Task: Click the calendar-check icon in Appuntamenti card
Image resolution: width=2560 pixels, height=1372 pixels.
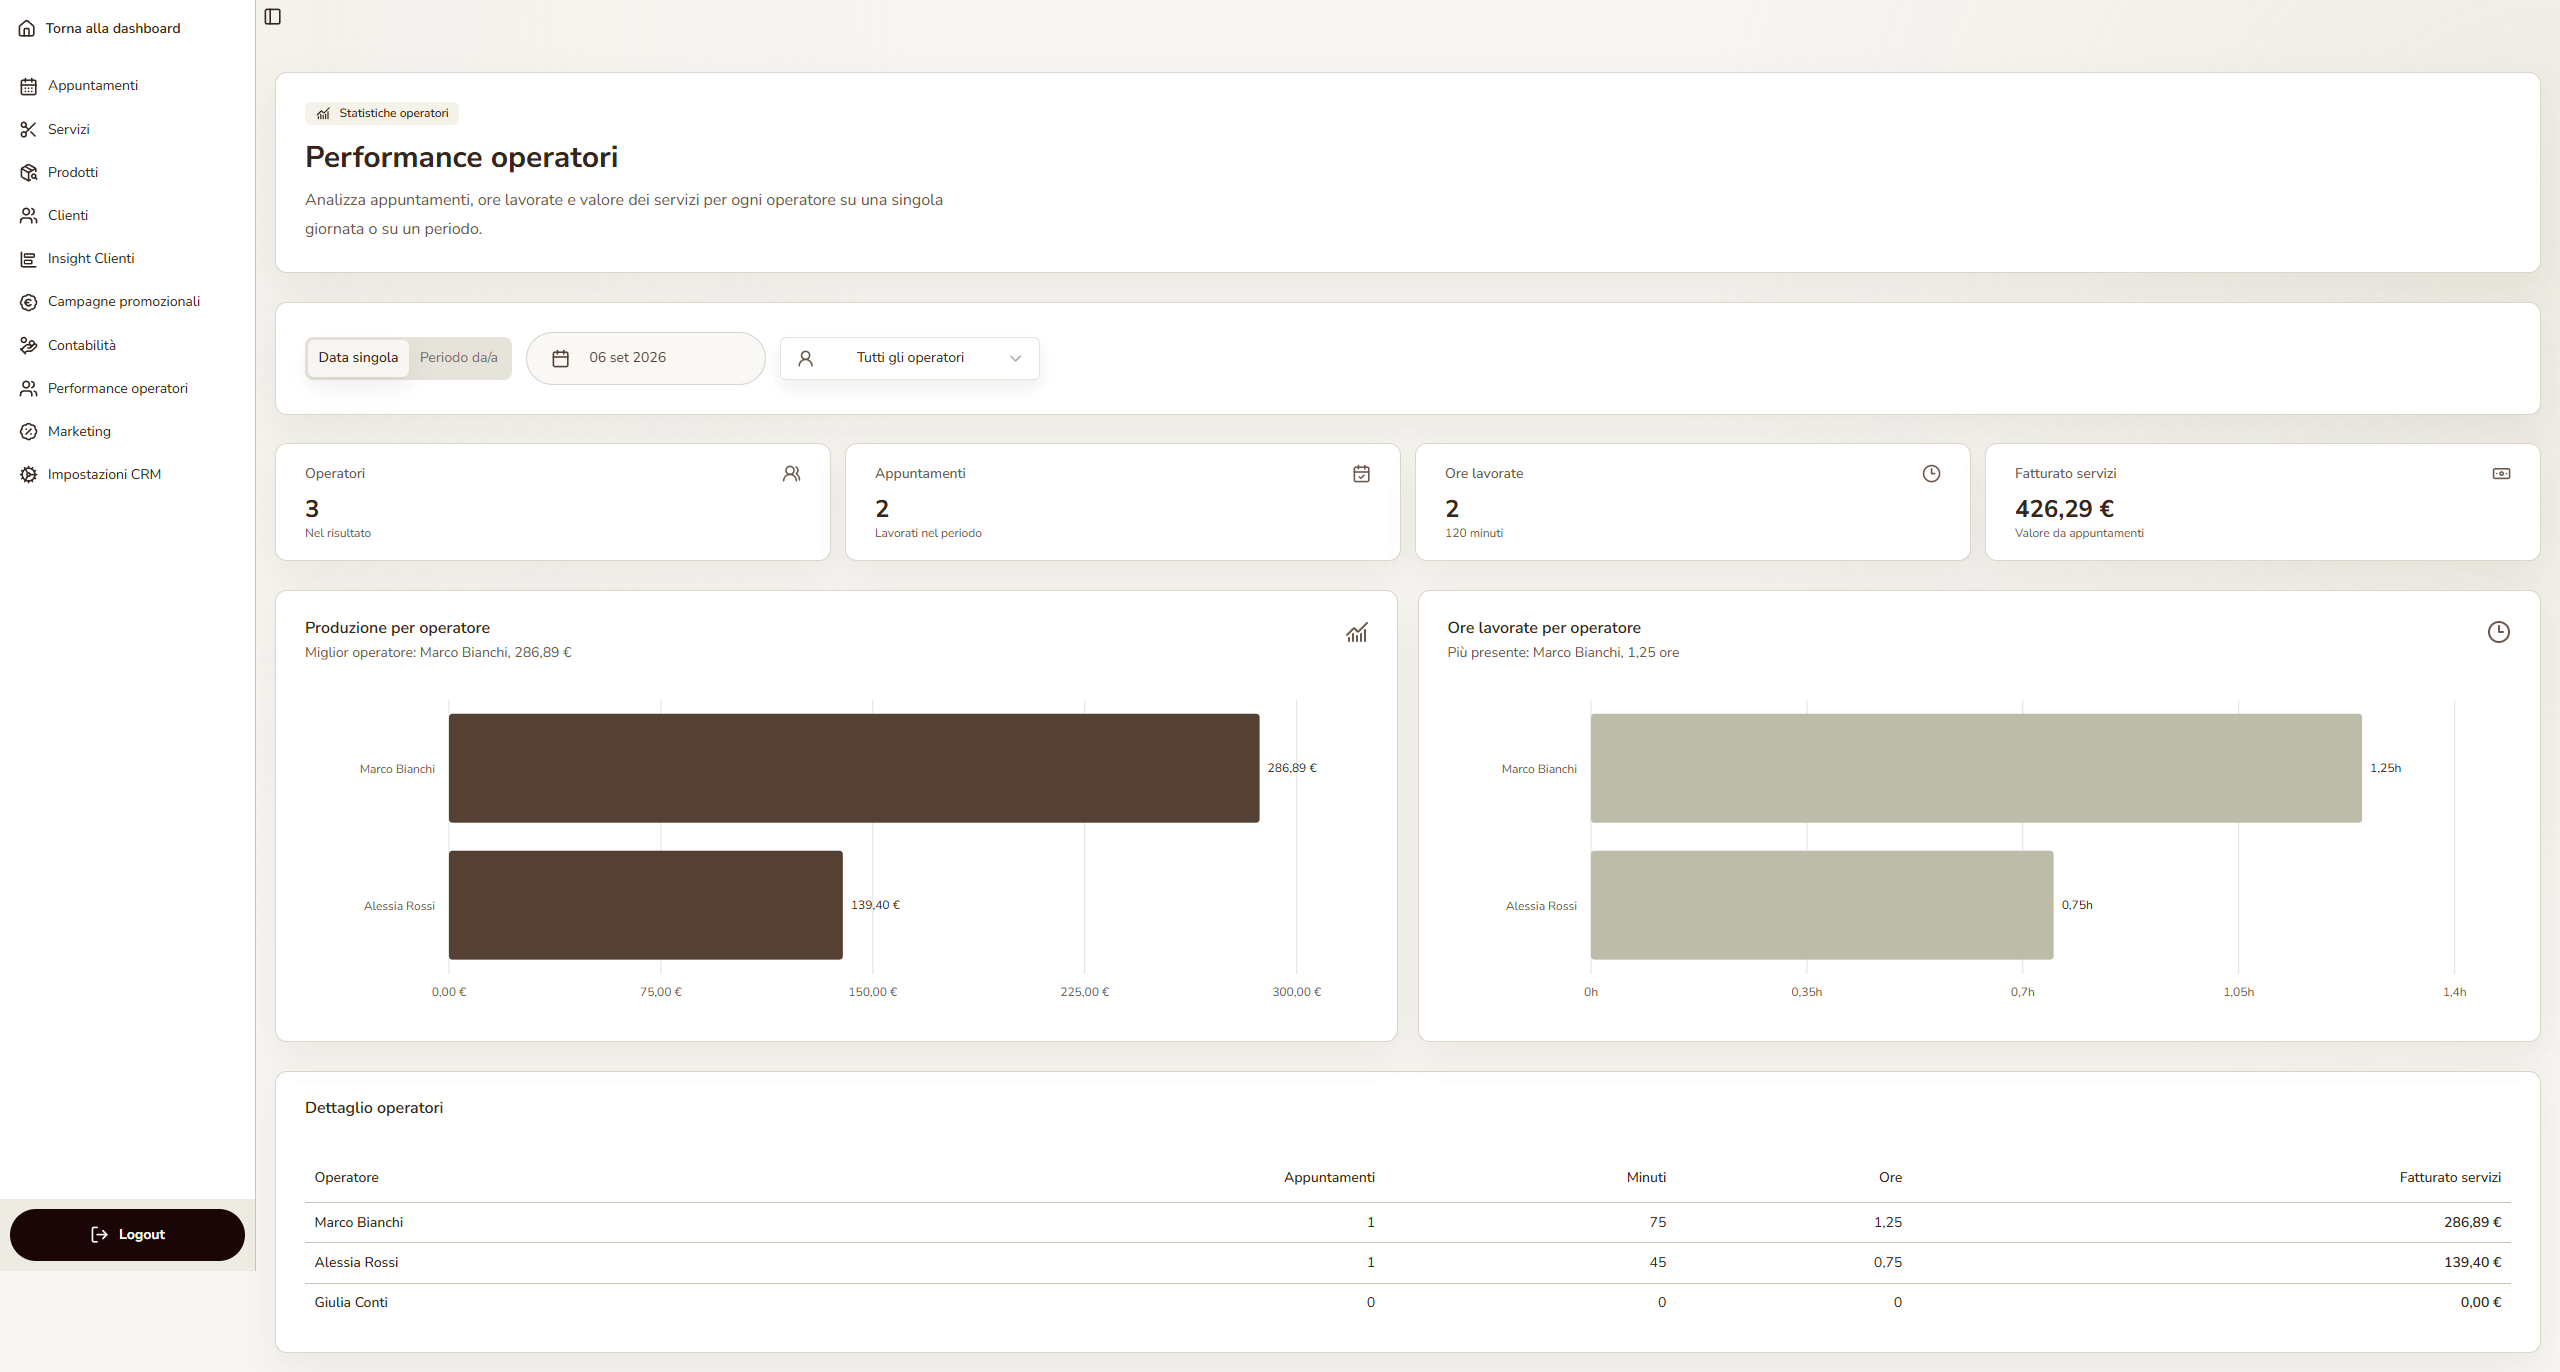Action: [1361, 473]
